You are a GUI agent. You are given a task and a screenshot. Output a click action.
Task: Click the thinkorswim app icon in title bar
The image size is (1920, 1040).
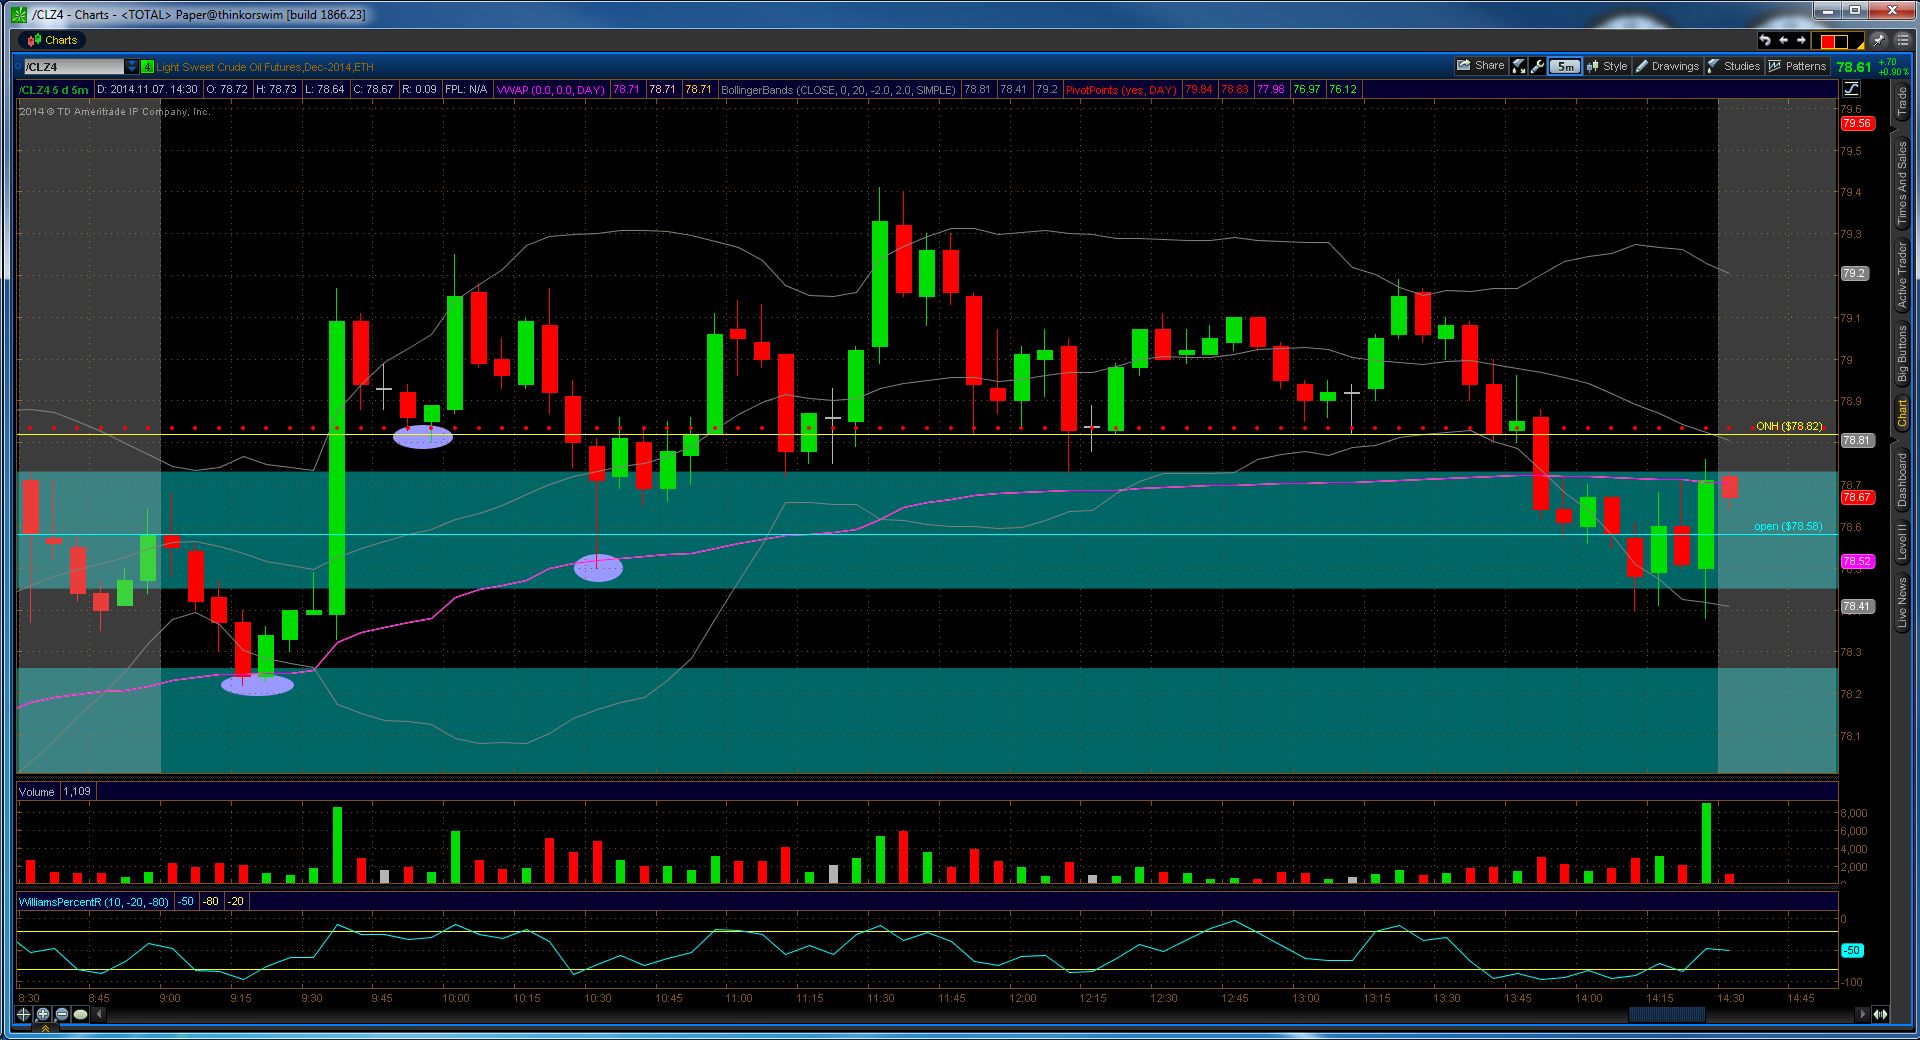(20, 14)
